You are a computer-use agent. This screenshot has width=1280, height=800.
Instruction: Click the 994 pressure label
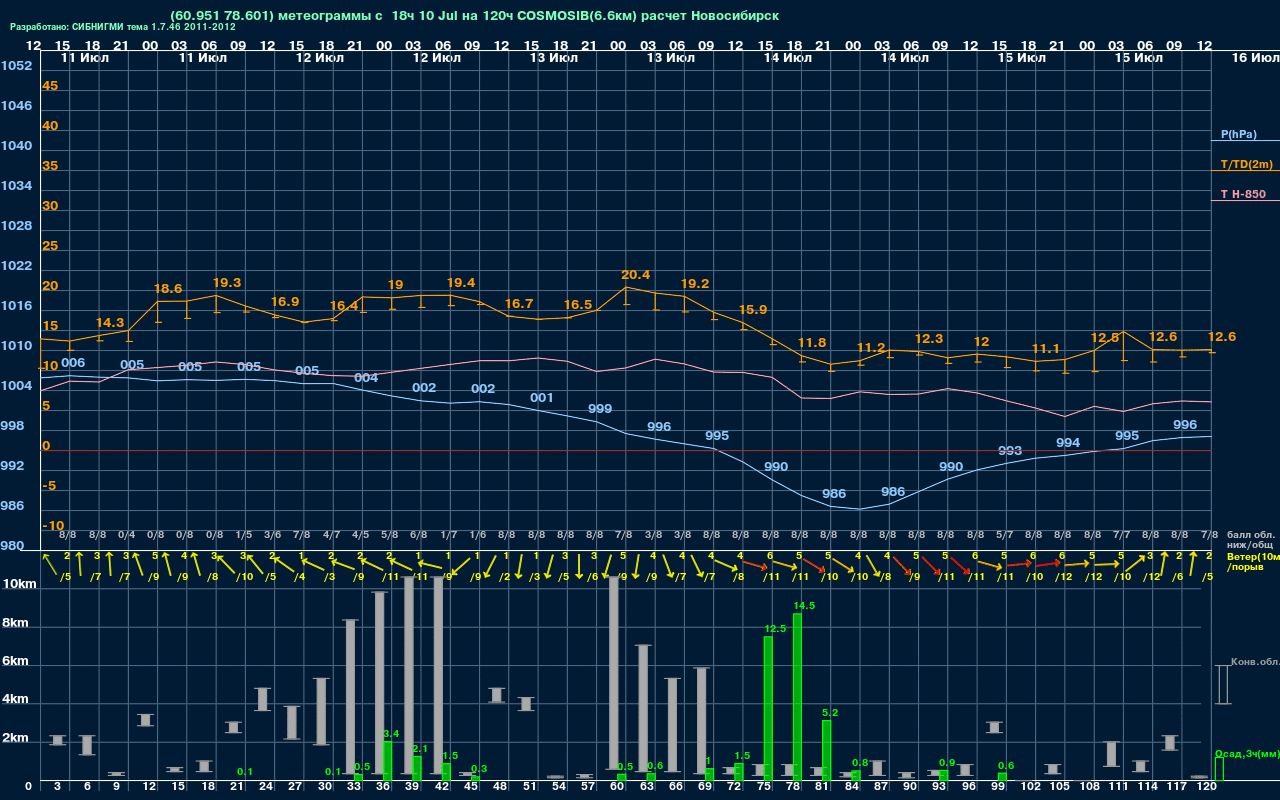click(1068, 443)
